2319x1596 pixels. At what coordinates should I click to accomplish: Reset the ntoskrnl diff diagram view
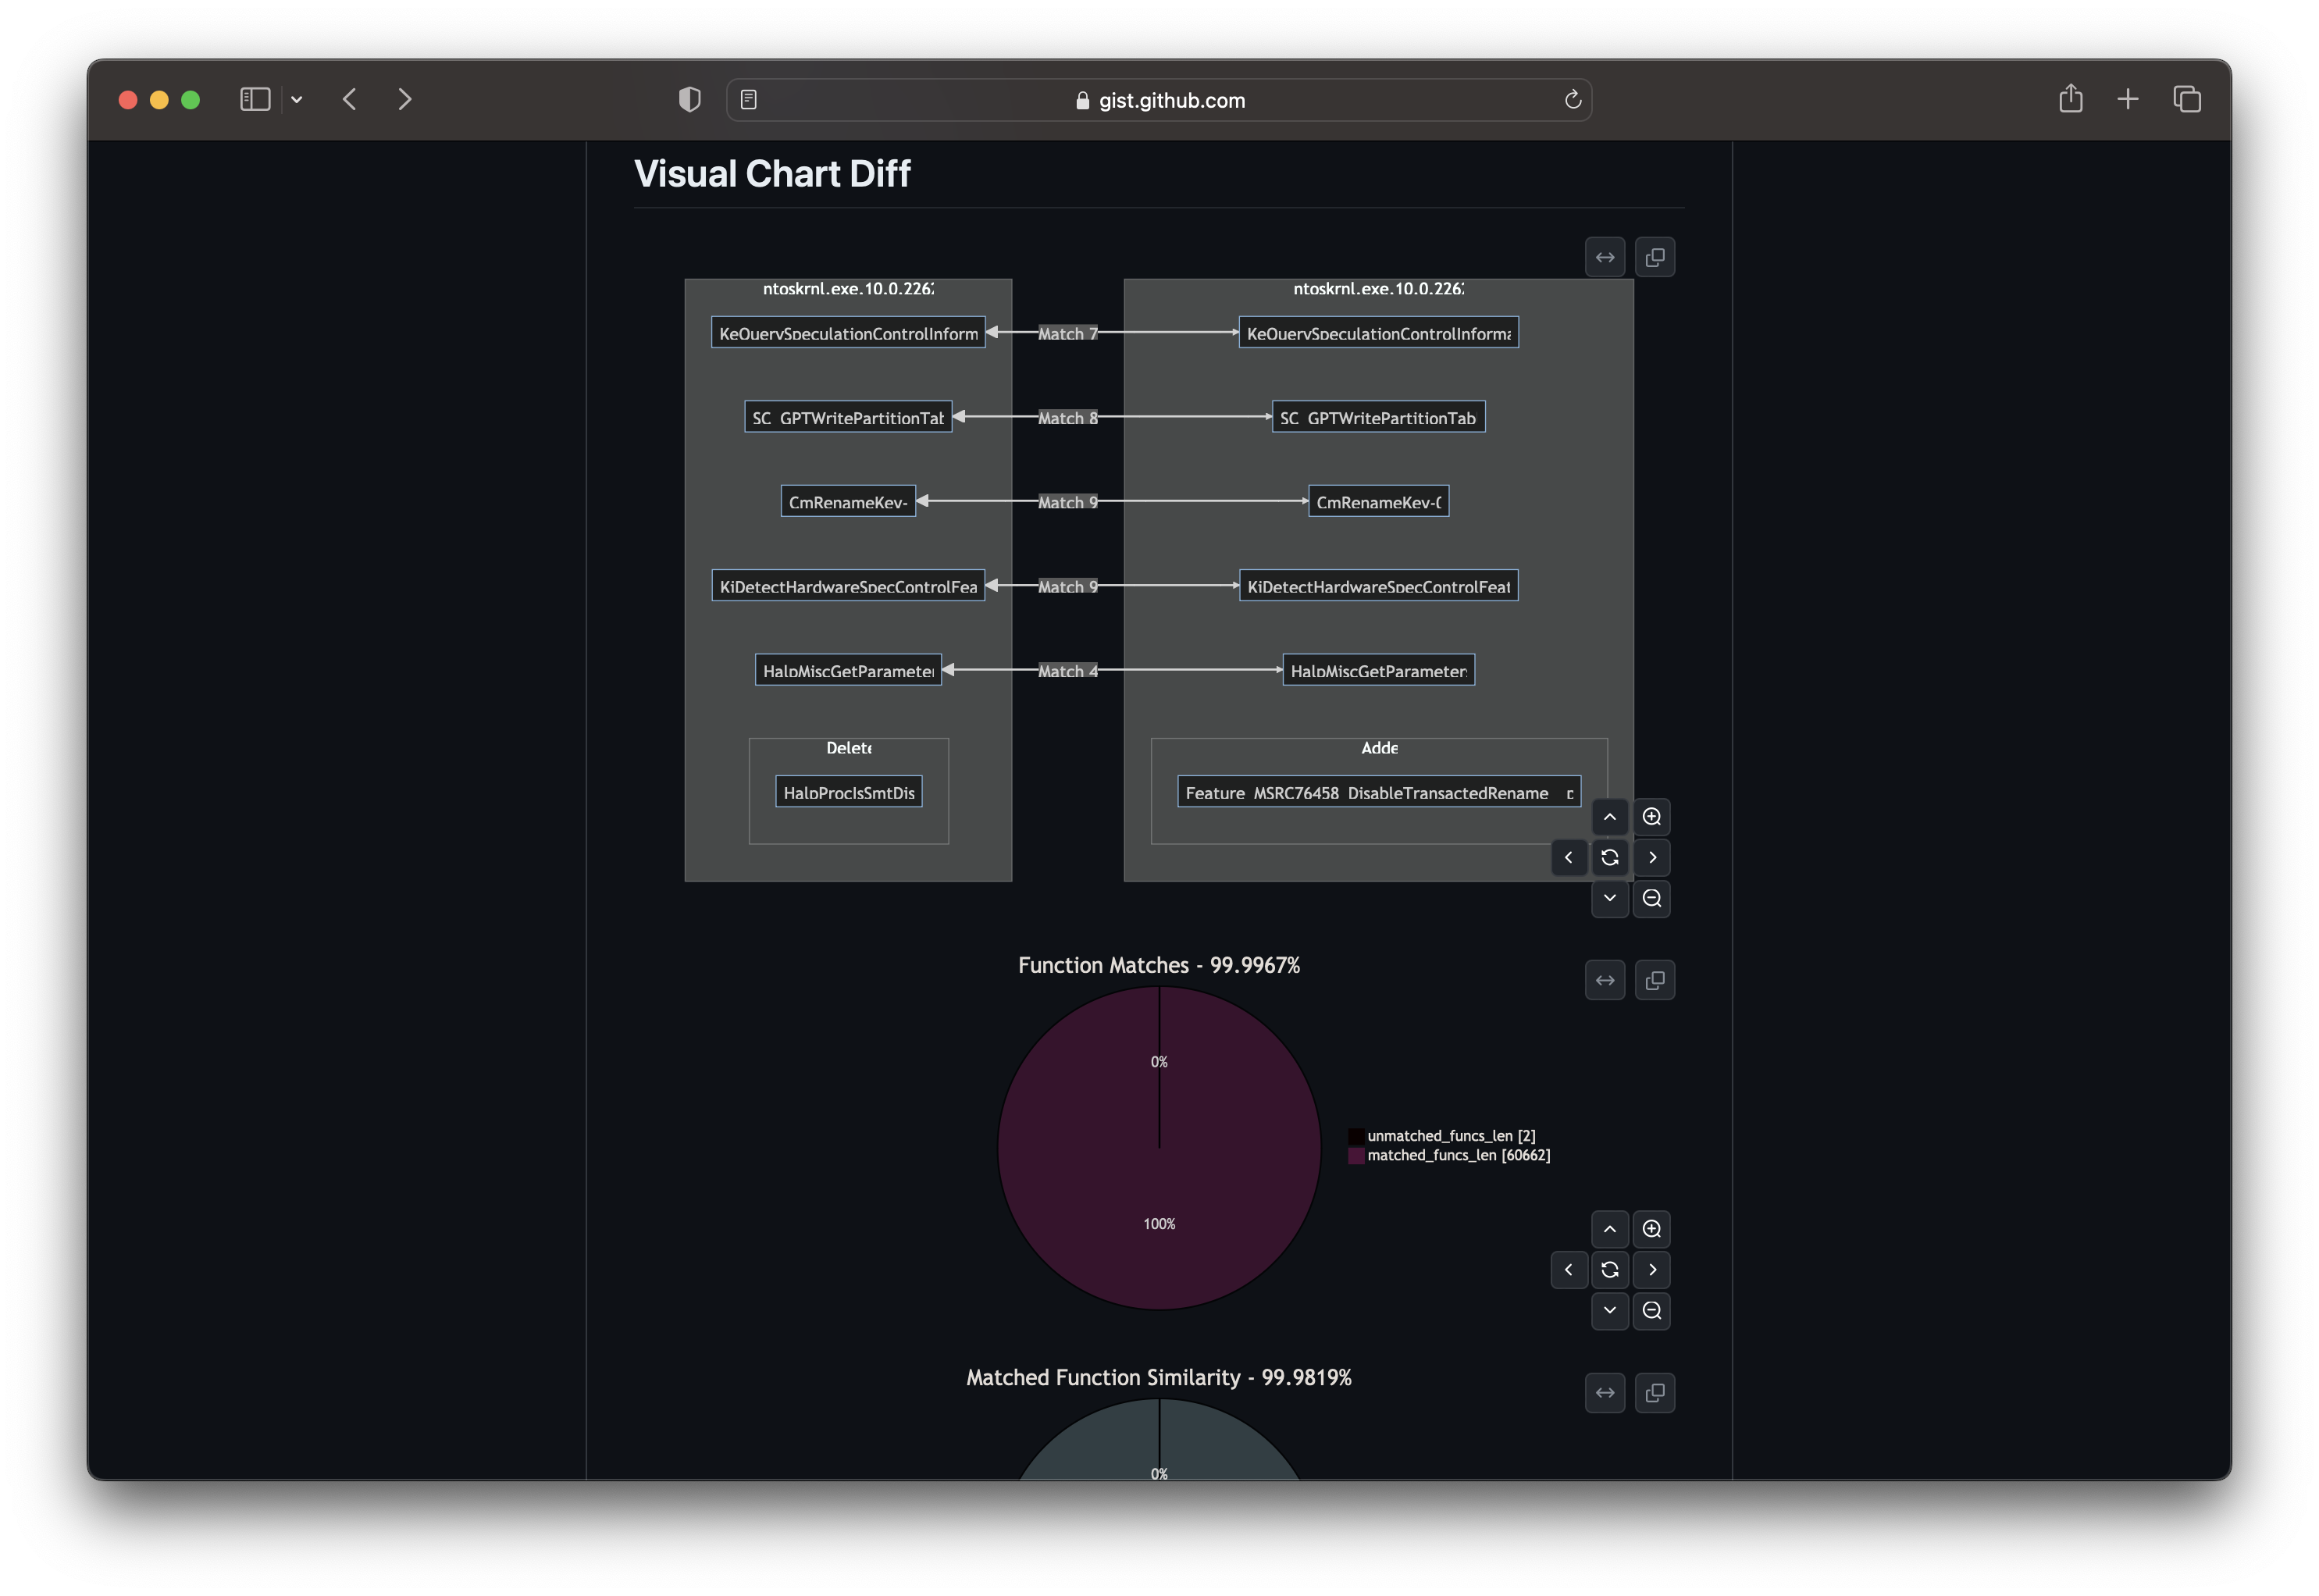pyautogui.click(x=1609, y=857)
